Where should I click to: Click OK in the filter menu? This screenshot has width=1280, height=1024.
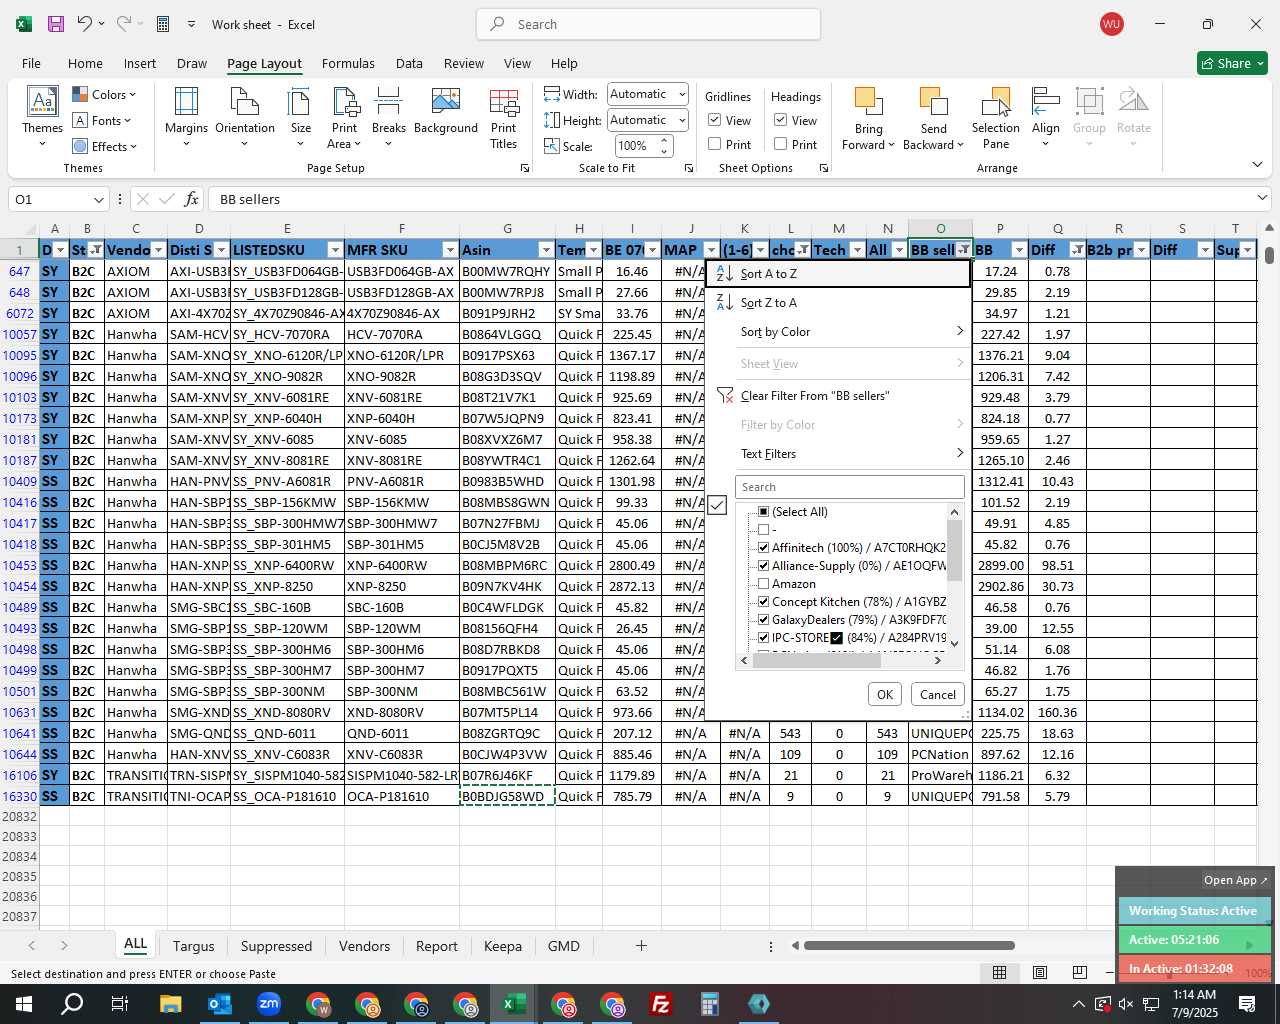coord(884,694)
